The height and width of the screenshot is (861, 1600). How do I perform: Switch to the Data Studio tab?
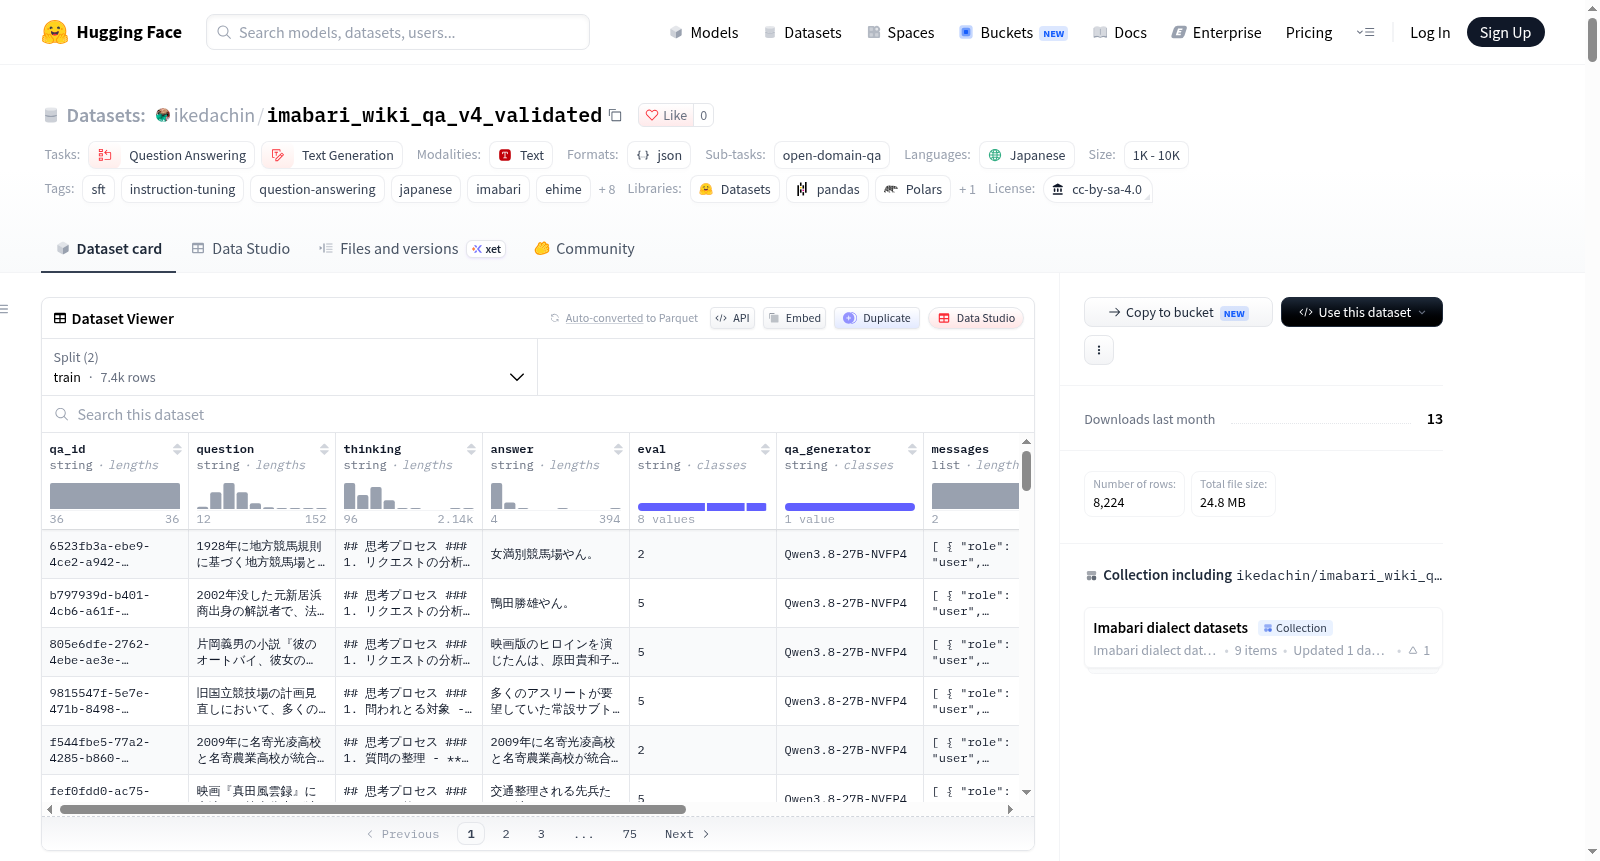tap(241, 249)
